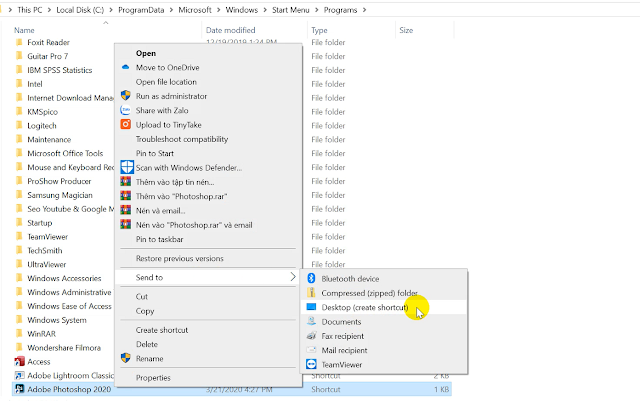Select the IBM SPSS Statistics folder
The width and height of the screenshot is (640, 401).
tap(60, 70)
